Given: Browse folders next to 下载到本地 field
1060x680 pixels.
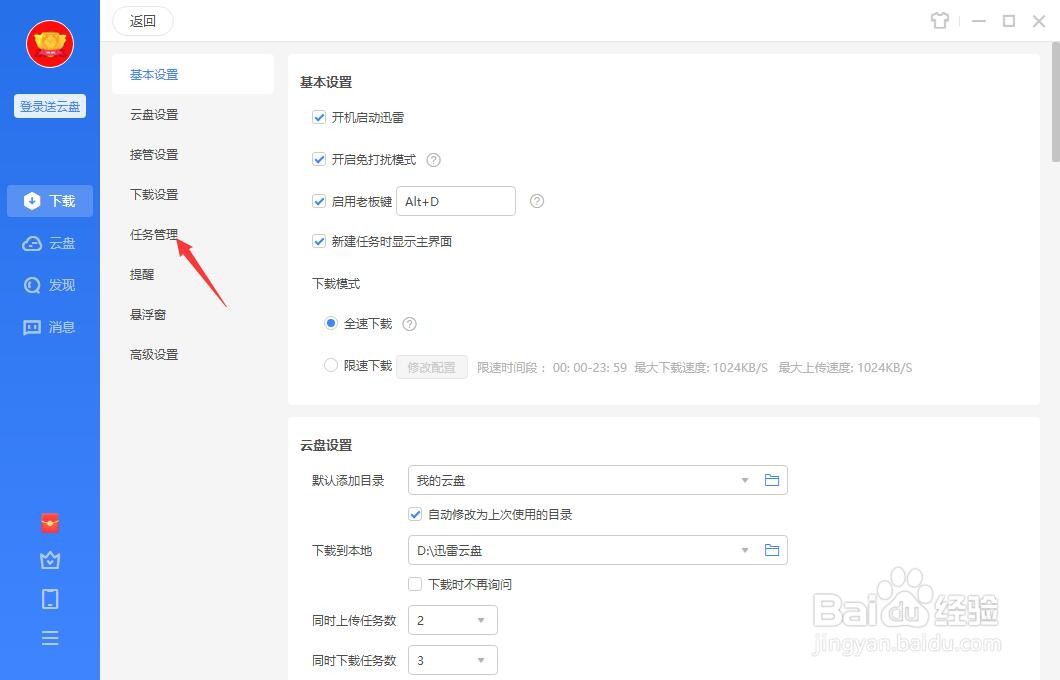Looking at the screenshot, I should click(x=771, y=549).
